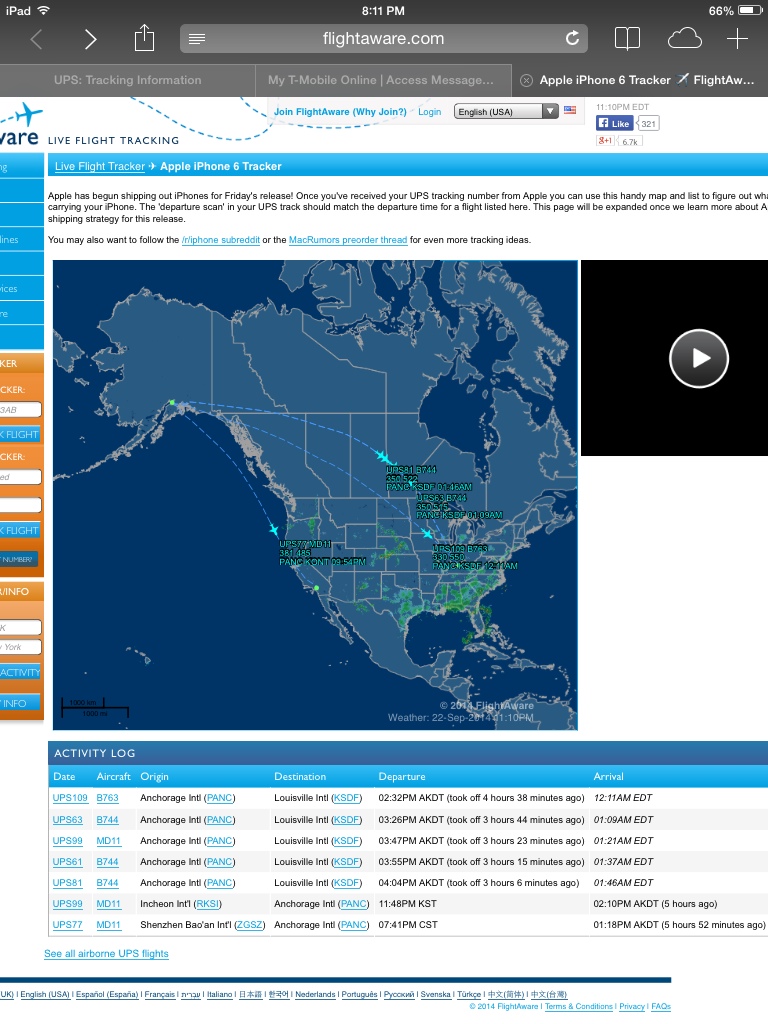Tap Safari's forward arrow

[90, 39]
